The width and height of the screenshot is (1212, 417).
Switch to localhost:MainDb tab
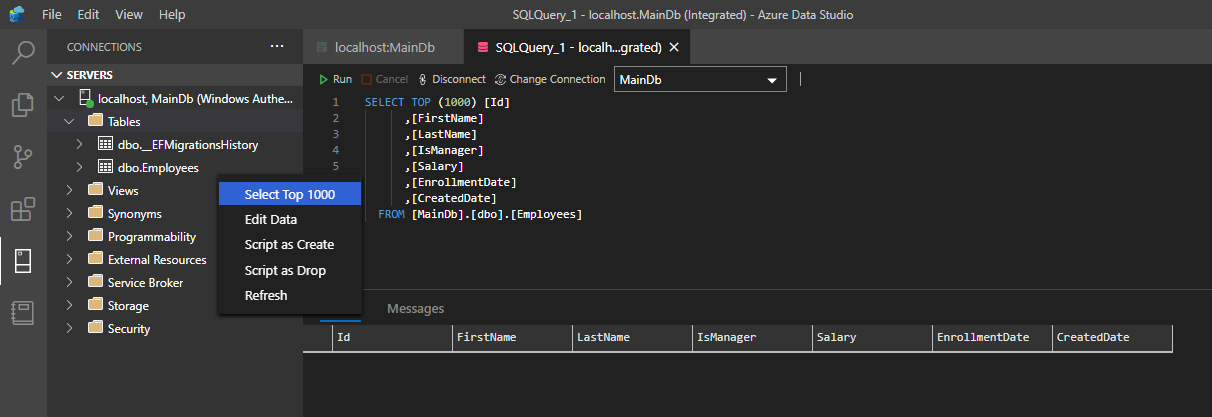coord(384,47)
